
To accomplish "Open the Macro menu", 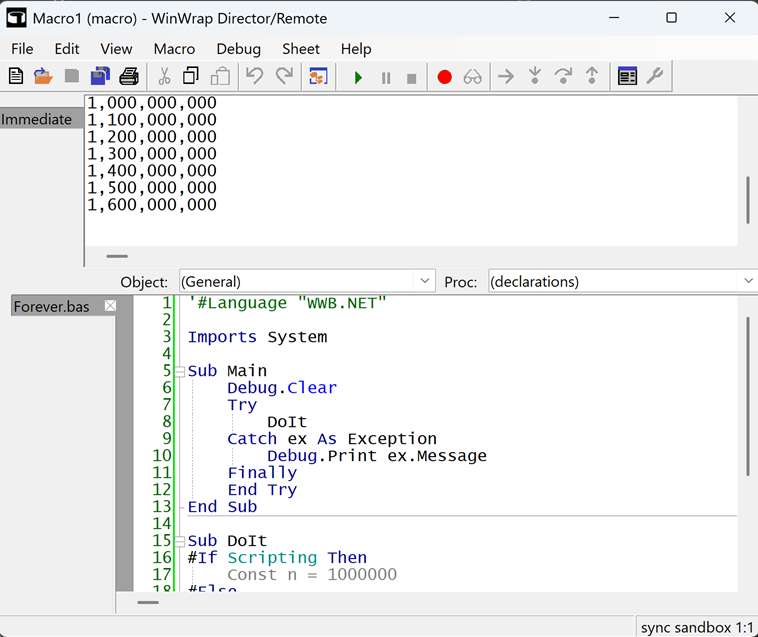I will 175,49.
